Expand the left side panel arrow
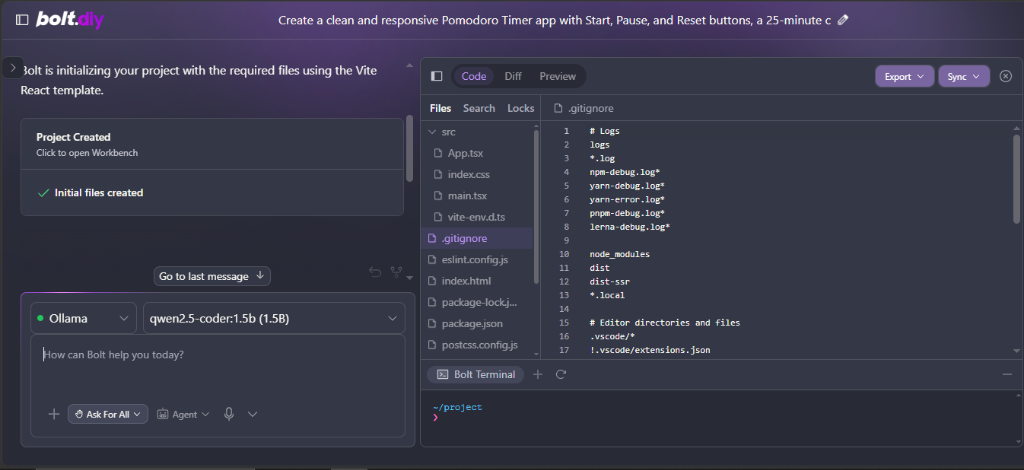The height and width of the screenshot is (470, 1024). (x=12, y=67)
